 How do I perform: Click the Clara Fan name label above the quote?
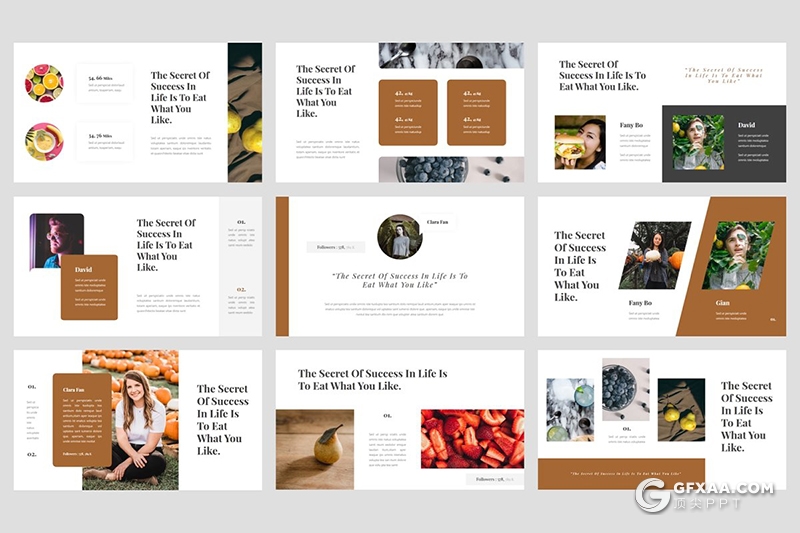[x=439, y=222]
